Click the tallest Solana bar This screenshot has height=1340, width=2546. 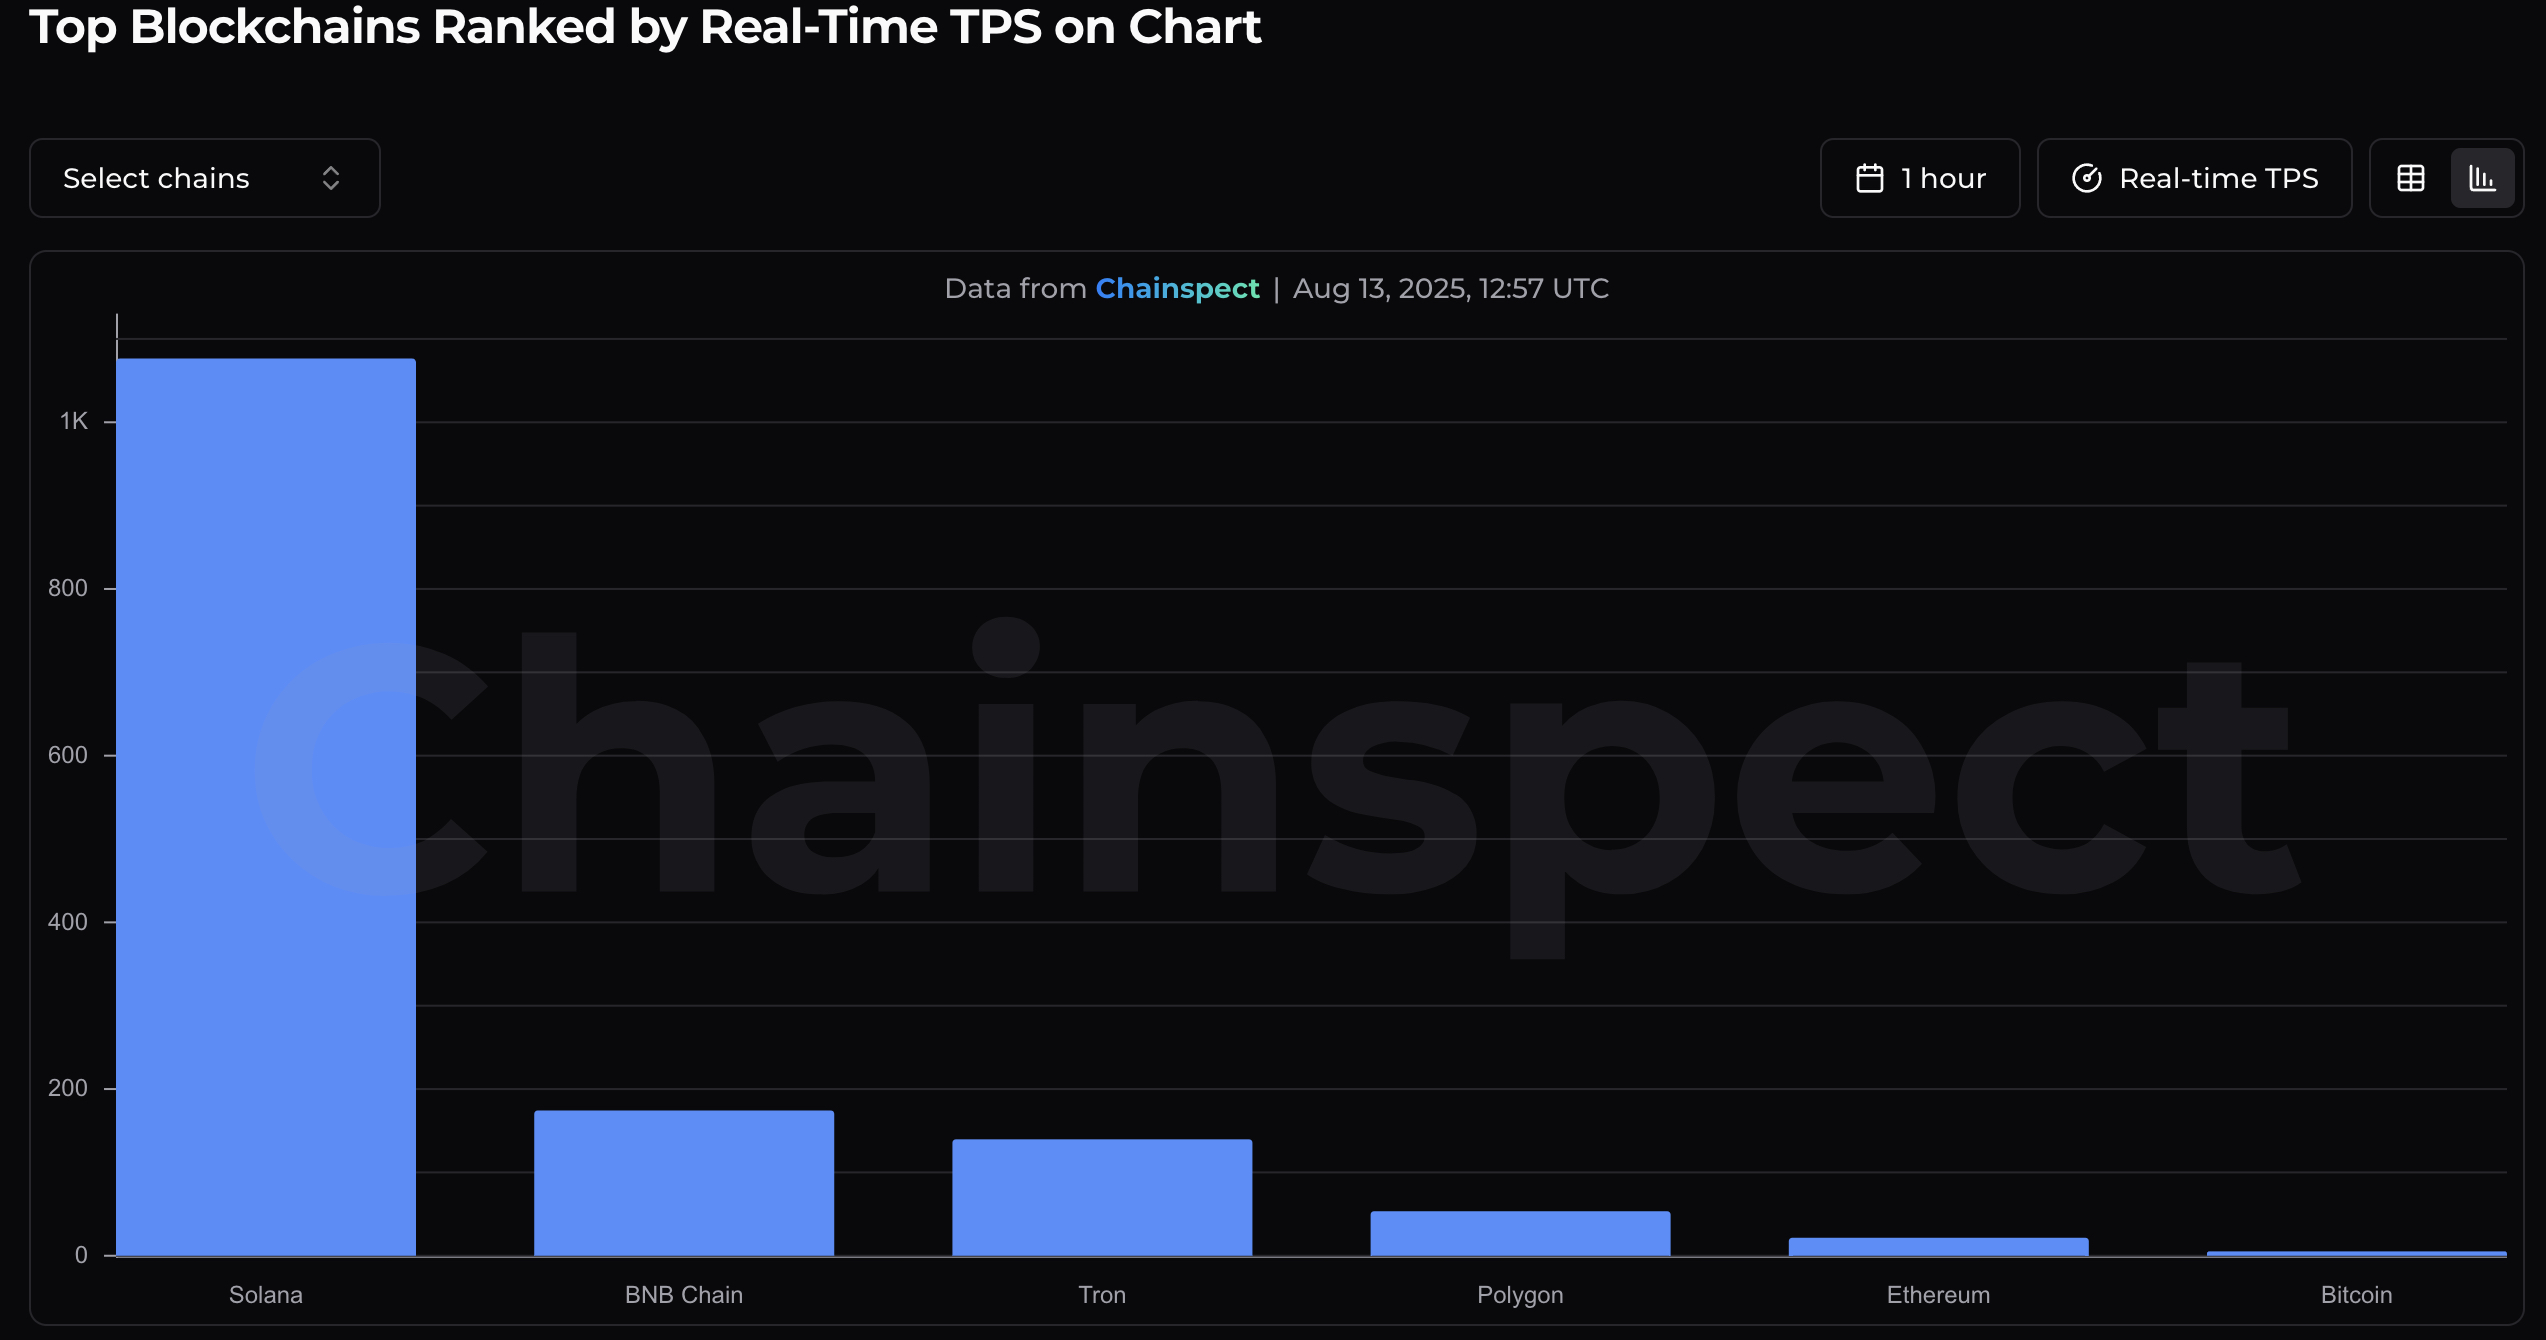pyautogui.click(x=265, y=800)
